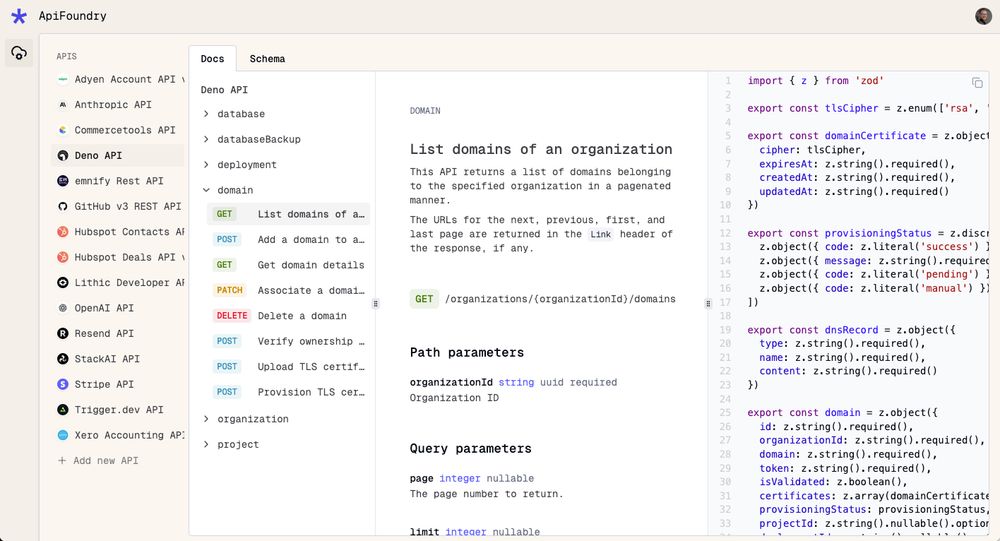Click the Path parameters heading
This screenshot has width=1000, height=541.
[x=467, y=353]
